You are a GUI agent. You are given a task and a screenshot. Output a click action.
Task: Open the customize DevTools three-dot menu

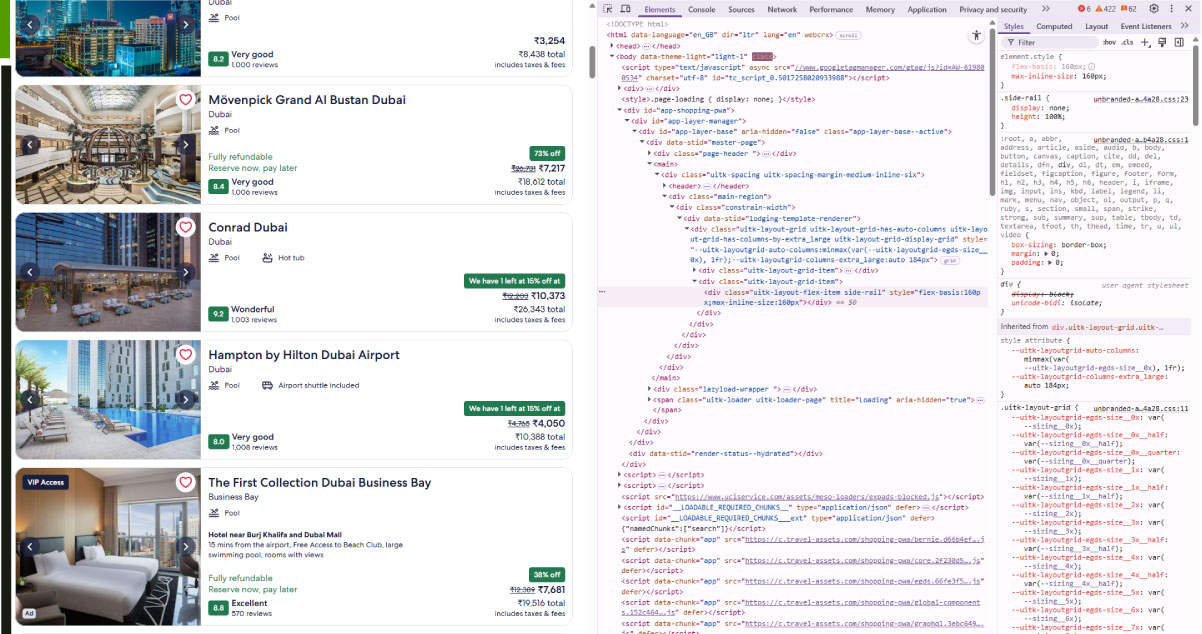pos(1171,8)
